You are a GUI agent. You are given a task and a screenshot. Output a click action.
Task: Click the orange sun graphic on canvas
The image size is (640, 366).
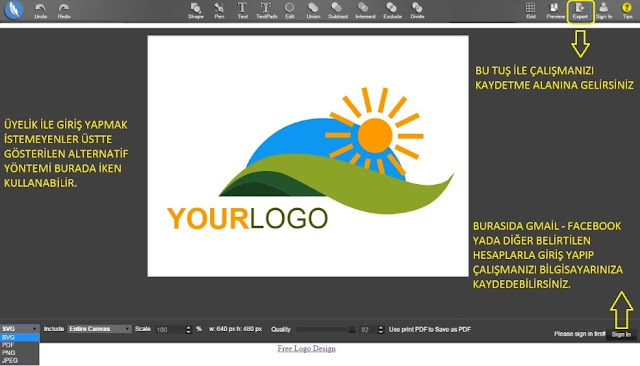click(x=375, y=135)
